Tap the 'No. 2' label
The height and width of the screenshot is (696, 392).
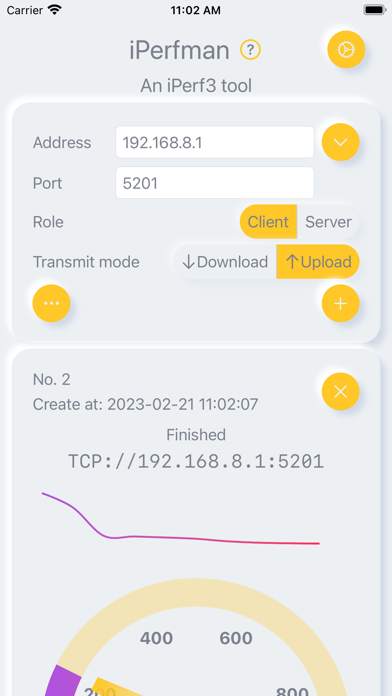(x=51, y=380)
